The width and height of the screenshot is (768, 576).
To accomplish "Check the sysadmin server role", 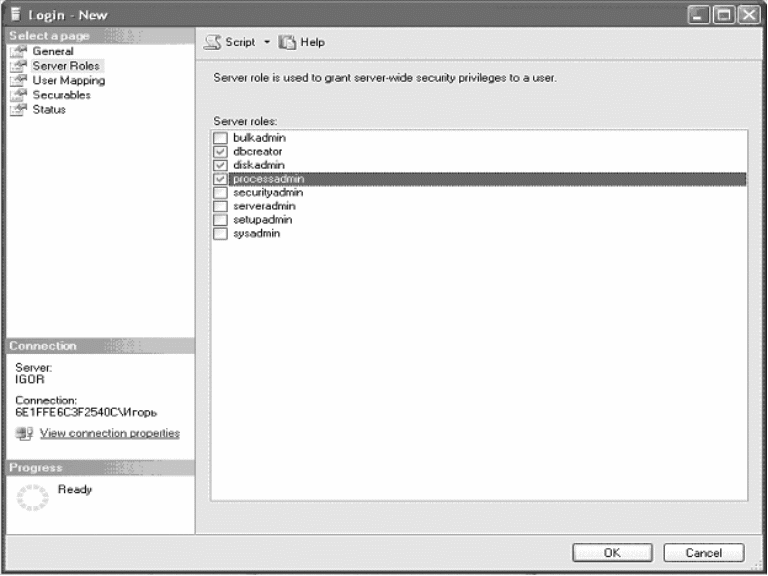I will 221,233.
